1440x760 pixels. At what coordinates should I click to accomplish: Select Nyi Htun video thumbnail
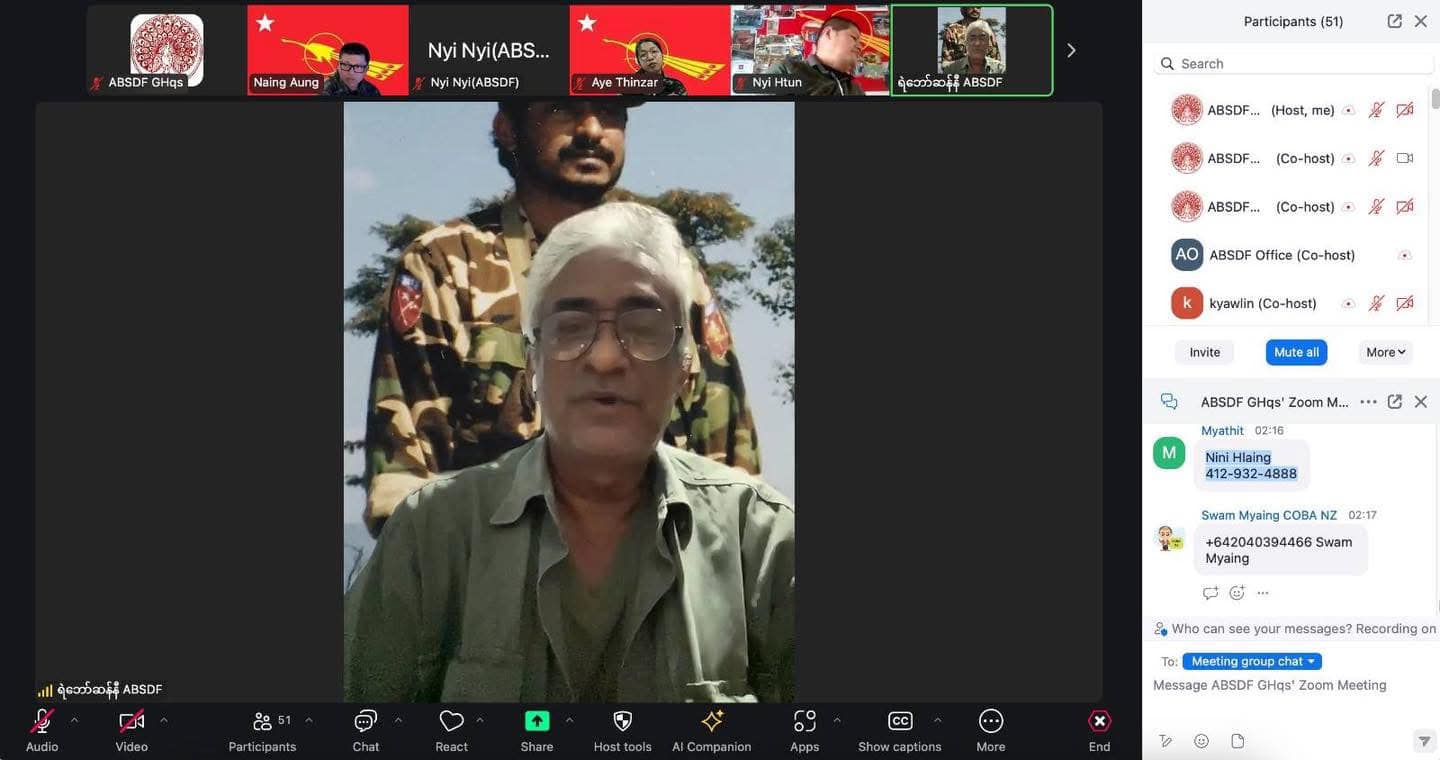pos(811,50)
